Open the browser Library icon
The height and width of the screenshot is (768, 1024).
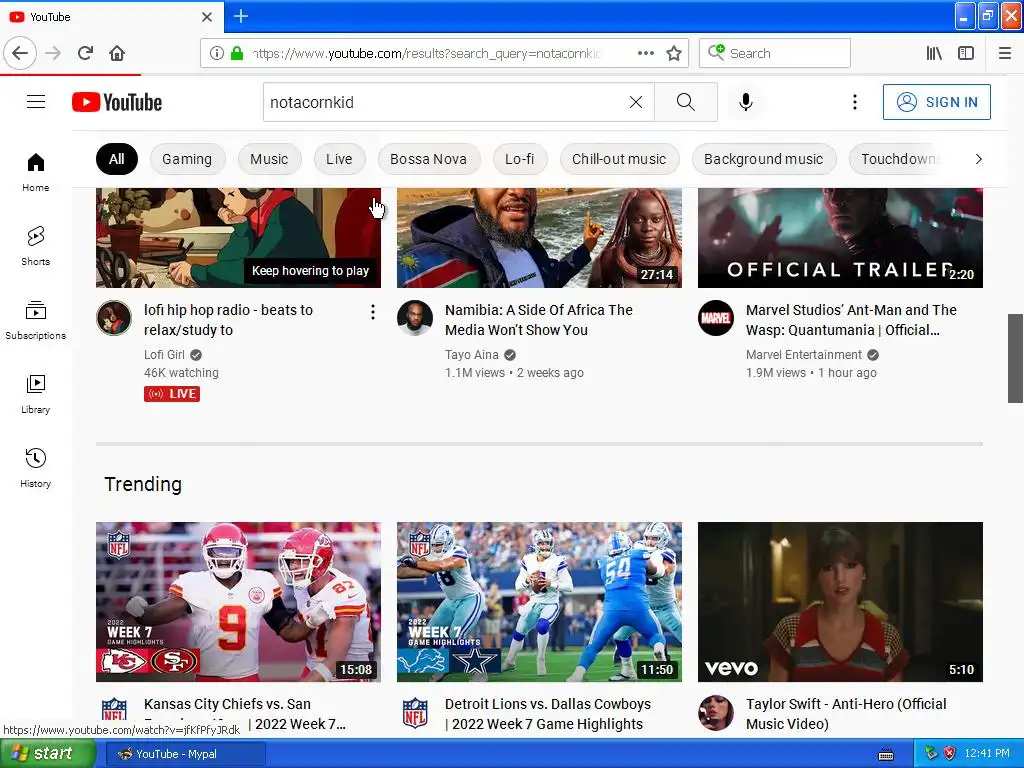click(934, 53)
